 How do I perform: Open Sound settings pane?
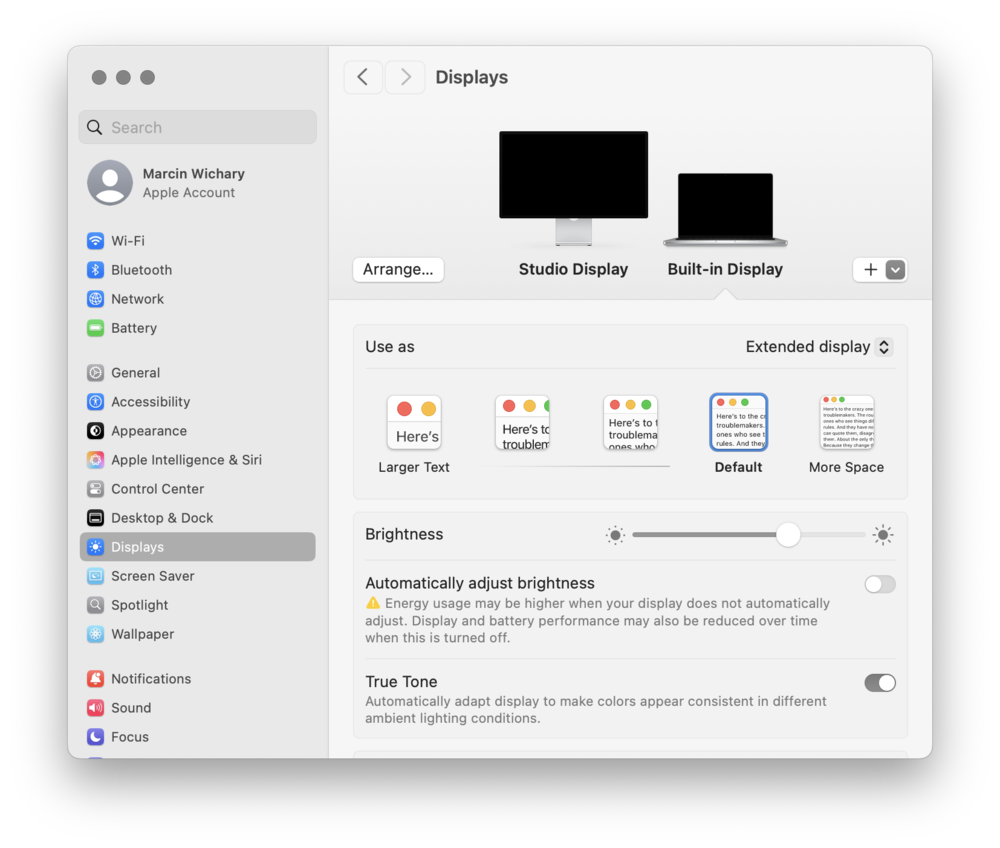(x=198, y=708)
